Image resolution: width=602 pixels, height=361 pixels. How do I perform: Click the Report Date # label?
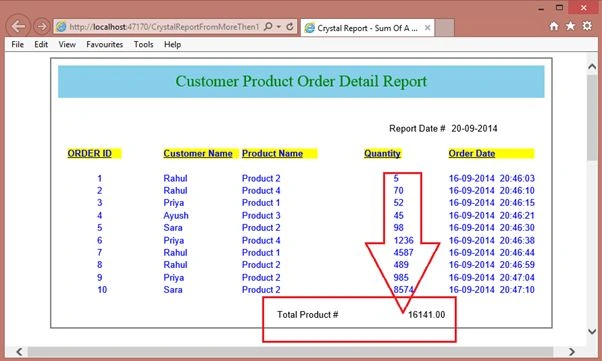417,129
